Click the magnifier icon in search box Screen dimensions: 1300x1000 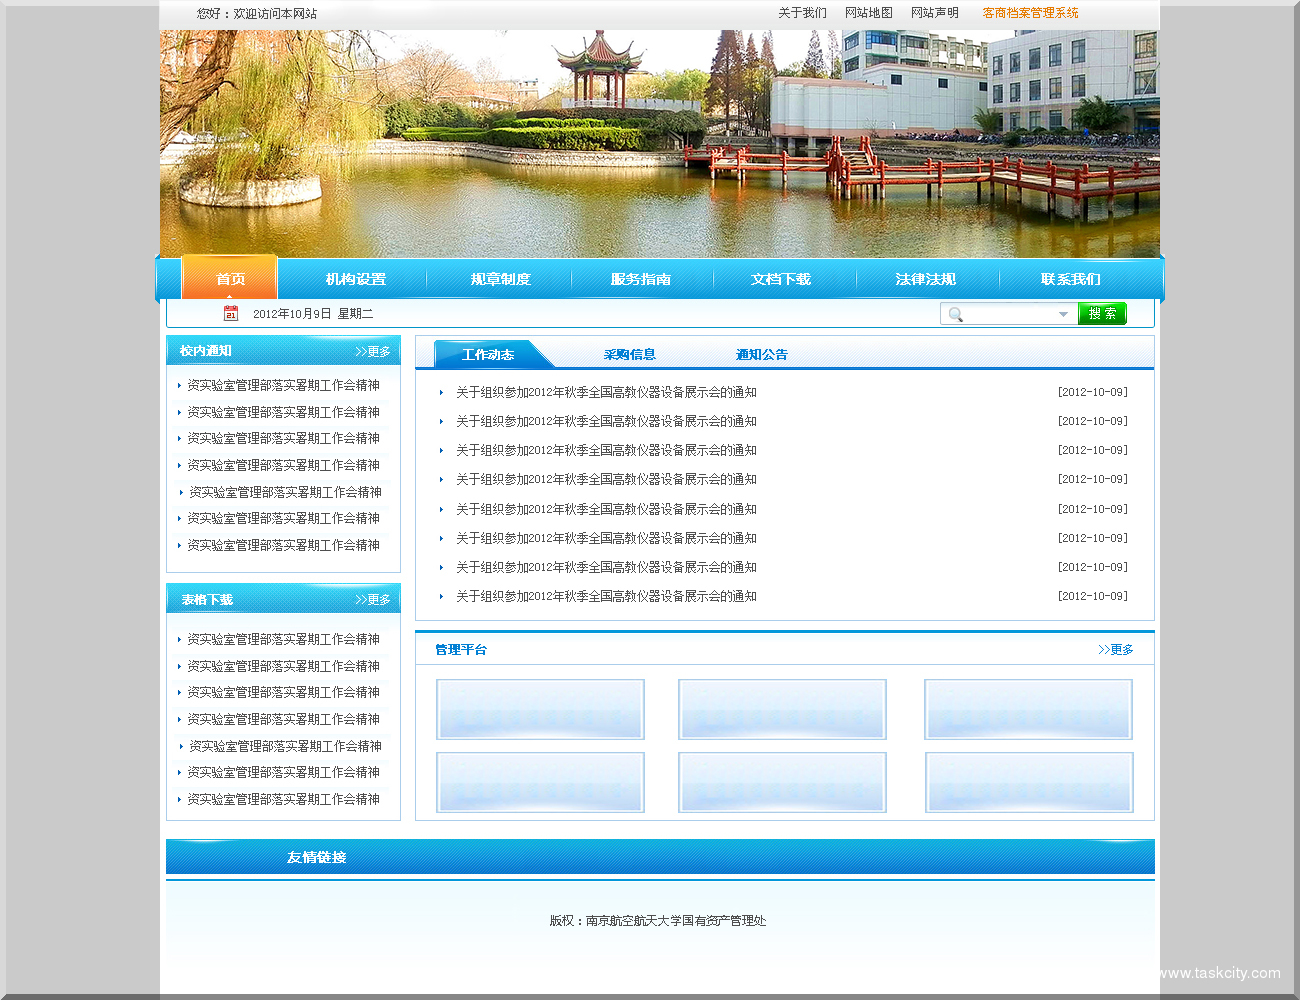(x=956, y=314)
